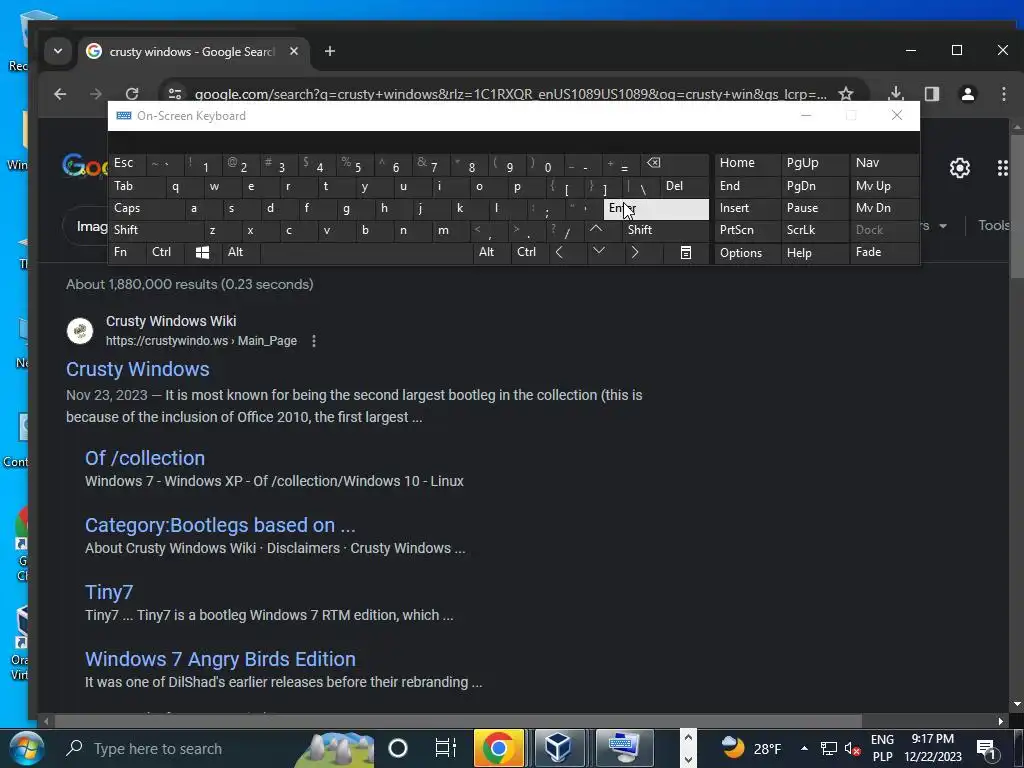Toggle right Shift key on keyboard

coord(666,230)
